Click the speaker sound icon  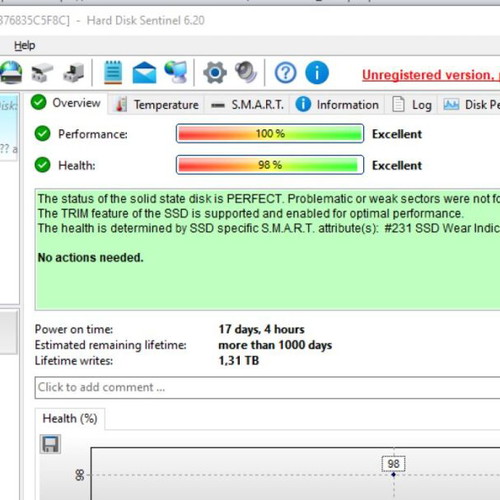tap(246, 72)
